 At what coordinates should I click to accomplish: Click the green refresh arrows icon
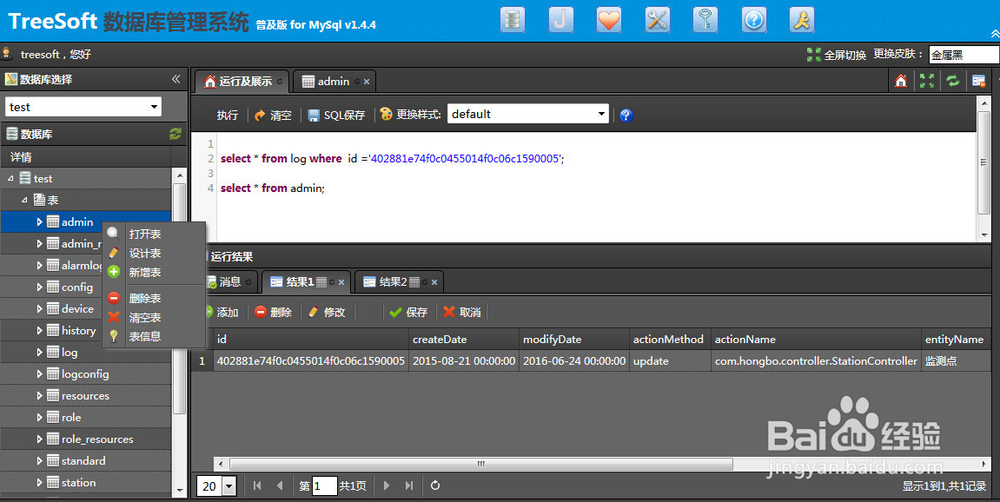tap(953, 80)
